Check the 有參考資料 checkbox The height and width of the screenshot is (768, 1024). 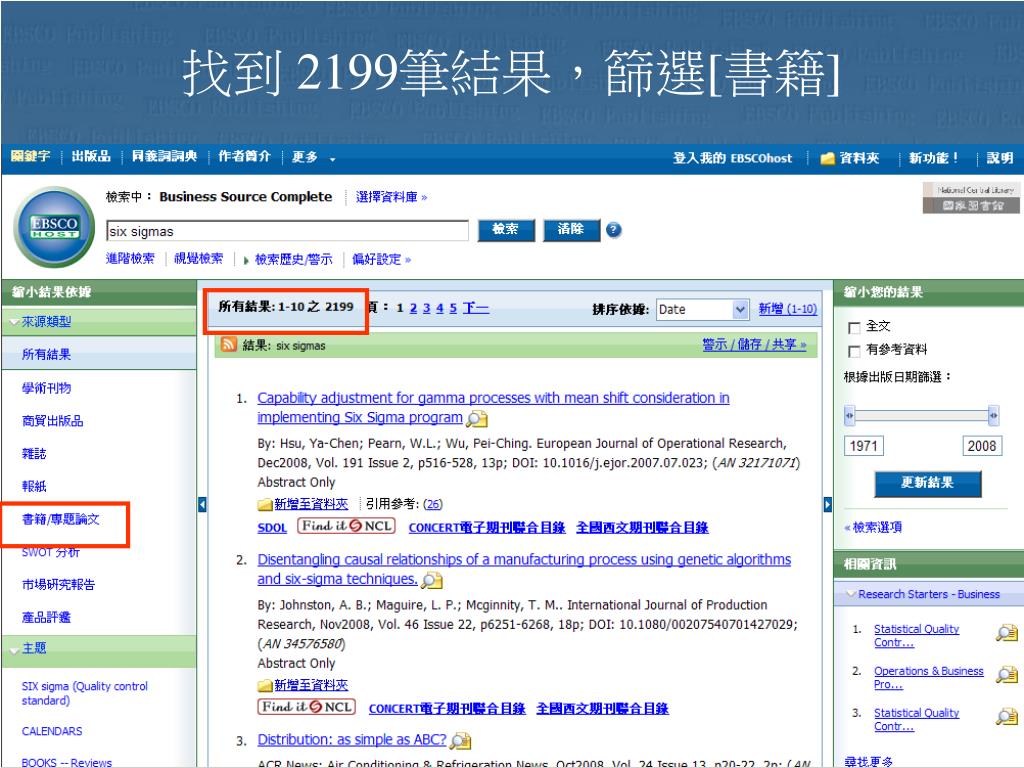click(x=854, y=350)
